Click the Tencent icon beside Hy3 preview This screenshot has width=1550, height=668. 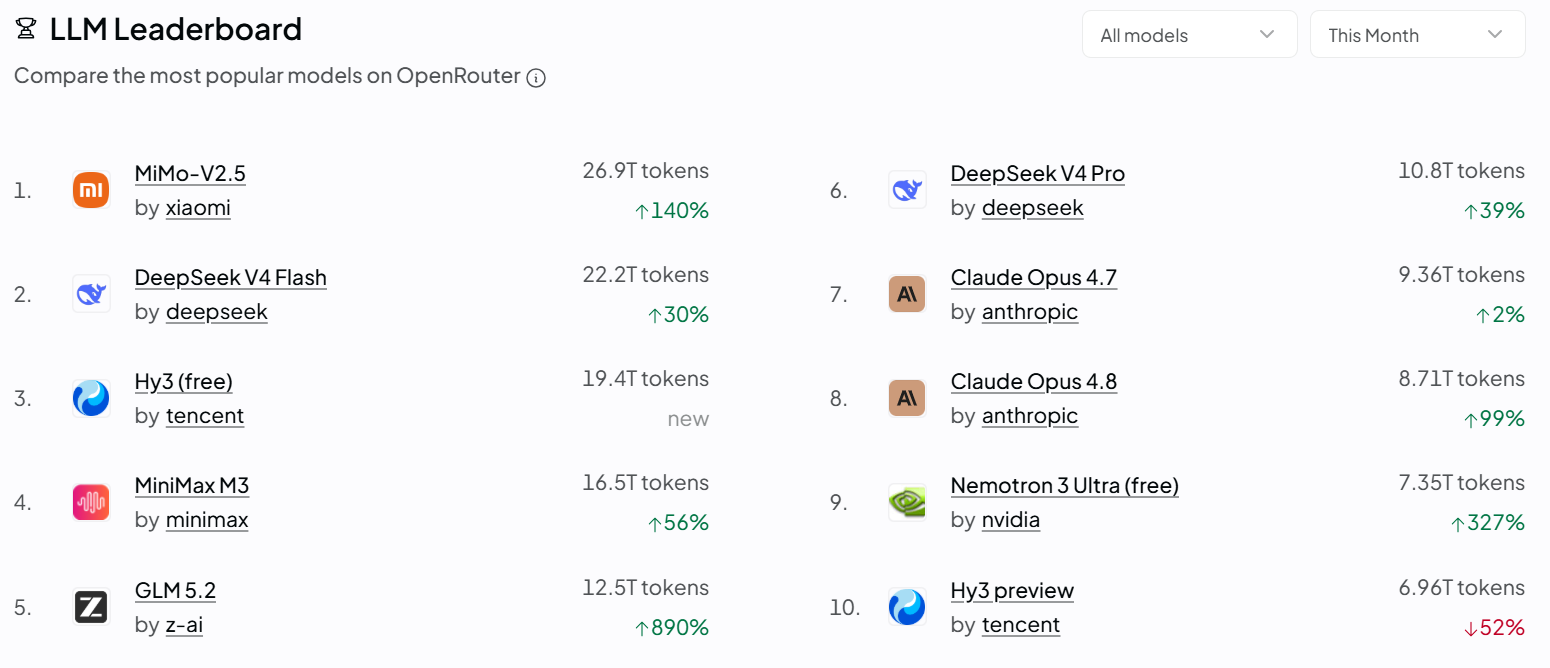[x=907, y=607]
